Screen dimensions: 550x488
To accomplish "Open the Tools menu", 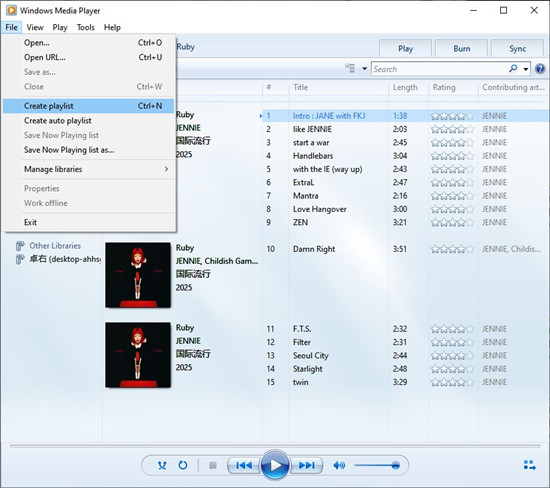I will click(x=86, y=27).
